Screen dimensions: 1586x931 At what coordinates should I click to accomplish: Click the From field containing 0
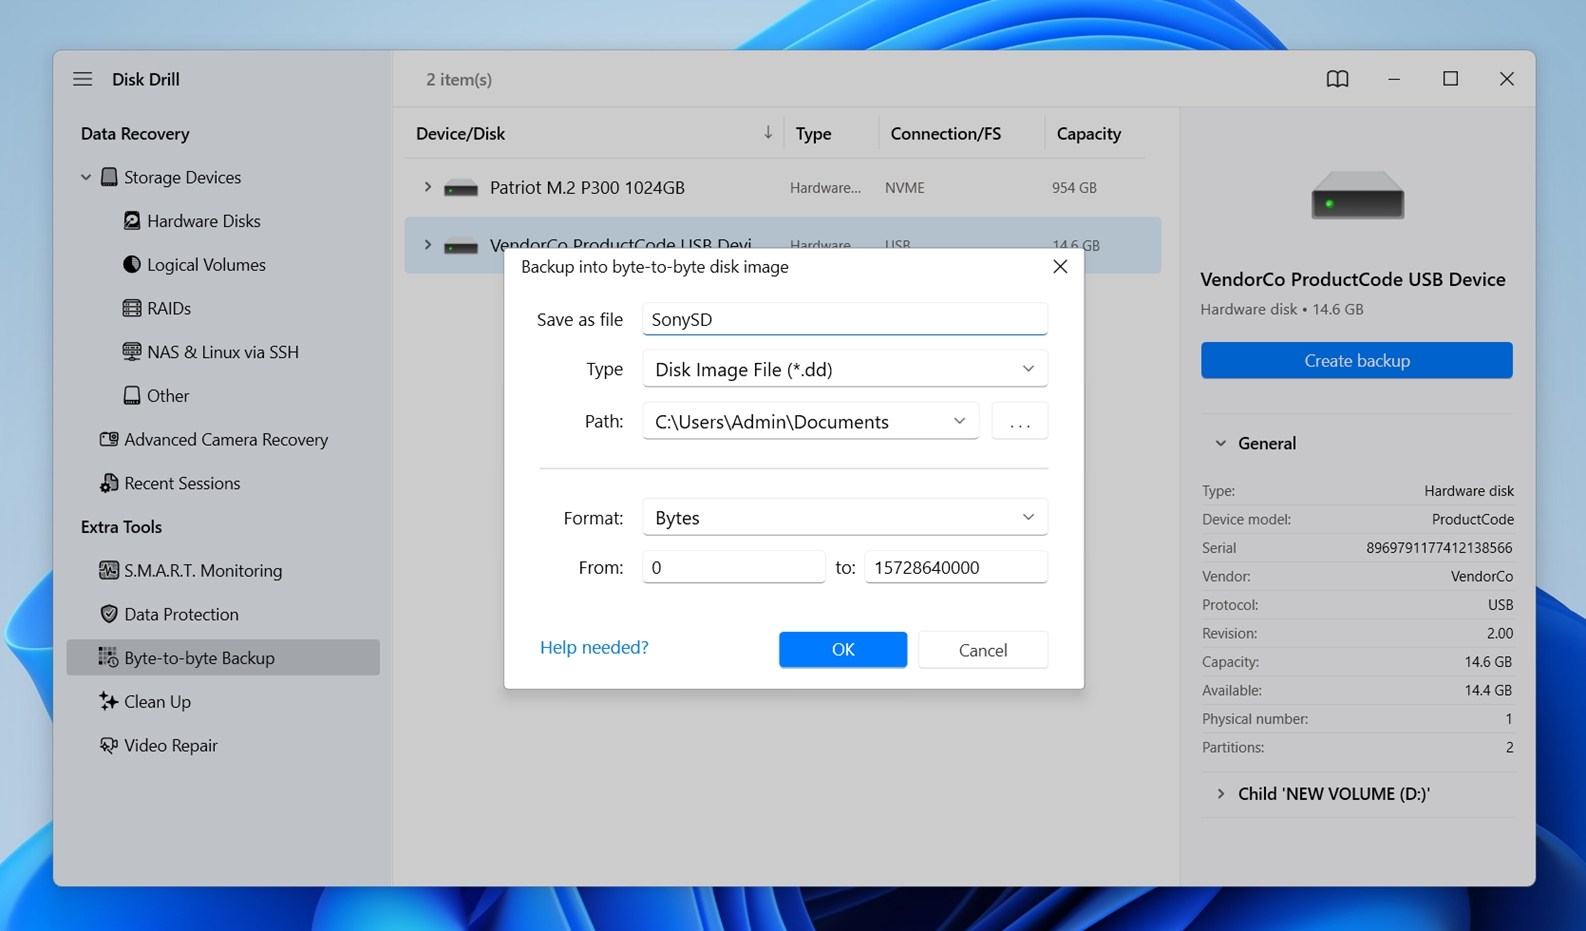(x=734, y=567)
